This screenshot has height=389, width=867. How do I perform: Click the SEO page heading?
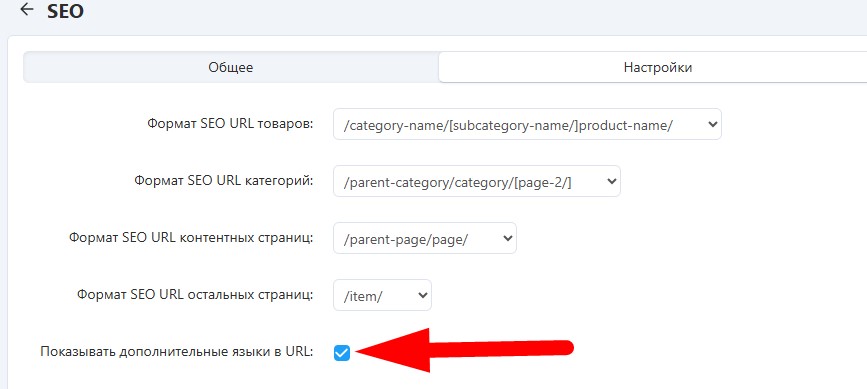pyautogui.click(x=65, y=12)
